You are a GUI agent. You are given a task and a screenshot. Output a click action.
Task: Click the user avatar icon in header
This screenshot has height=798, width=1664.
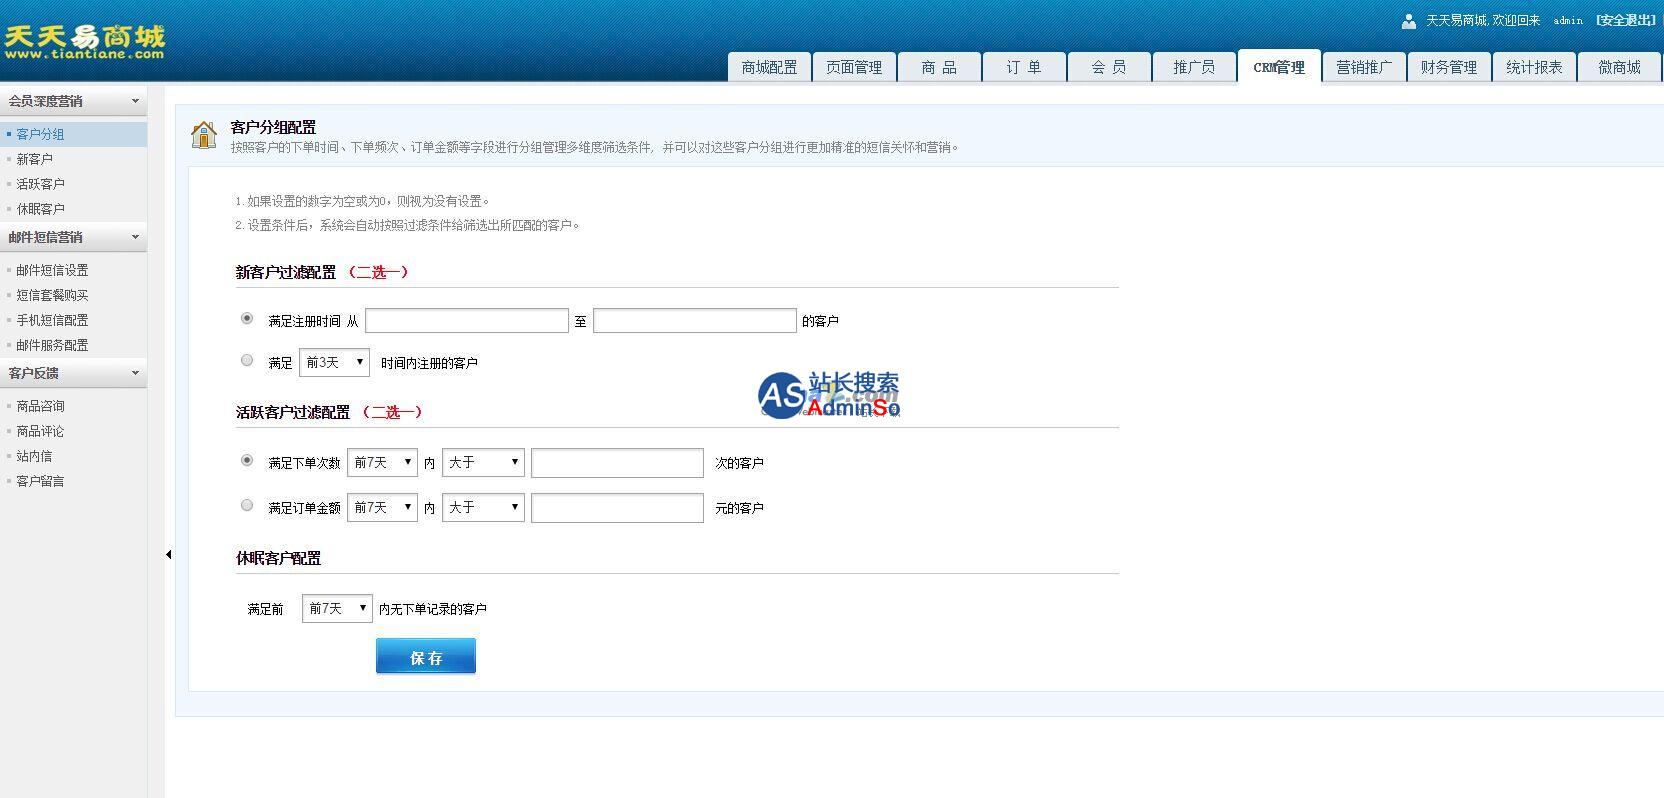[1409, 21]
